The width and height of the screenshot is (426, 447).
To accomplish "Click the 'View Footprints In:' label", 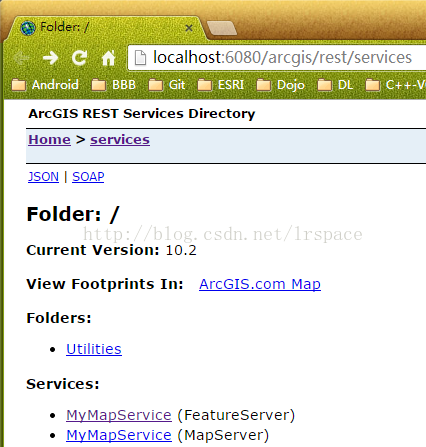I will (105, 284).
